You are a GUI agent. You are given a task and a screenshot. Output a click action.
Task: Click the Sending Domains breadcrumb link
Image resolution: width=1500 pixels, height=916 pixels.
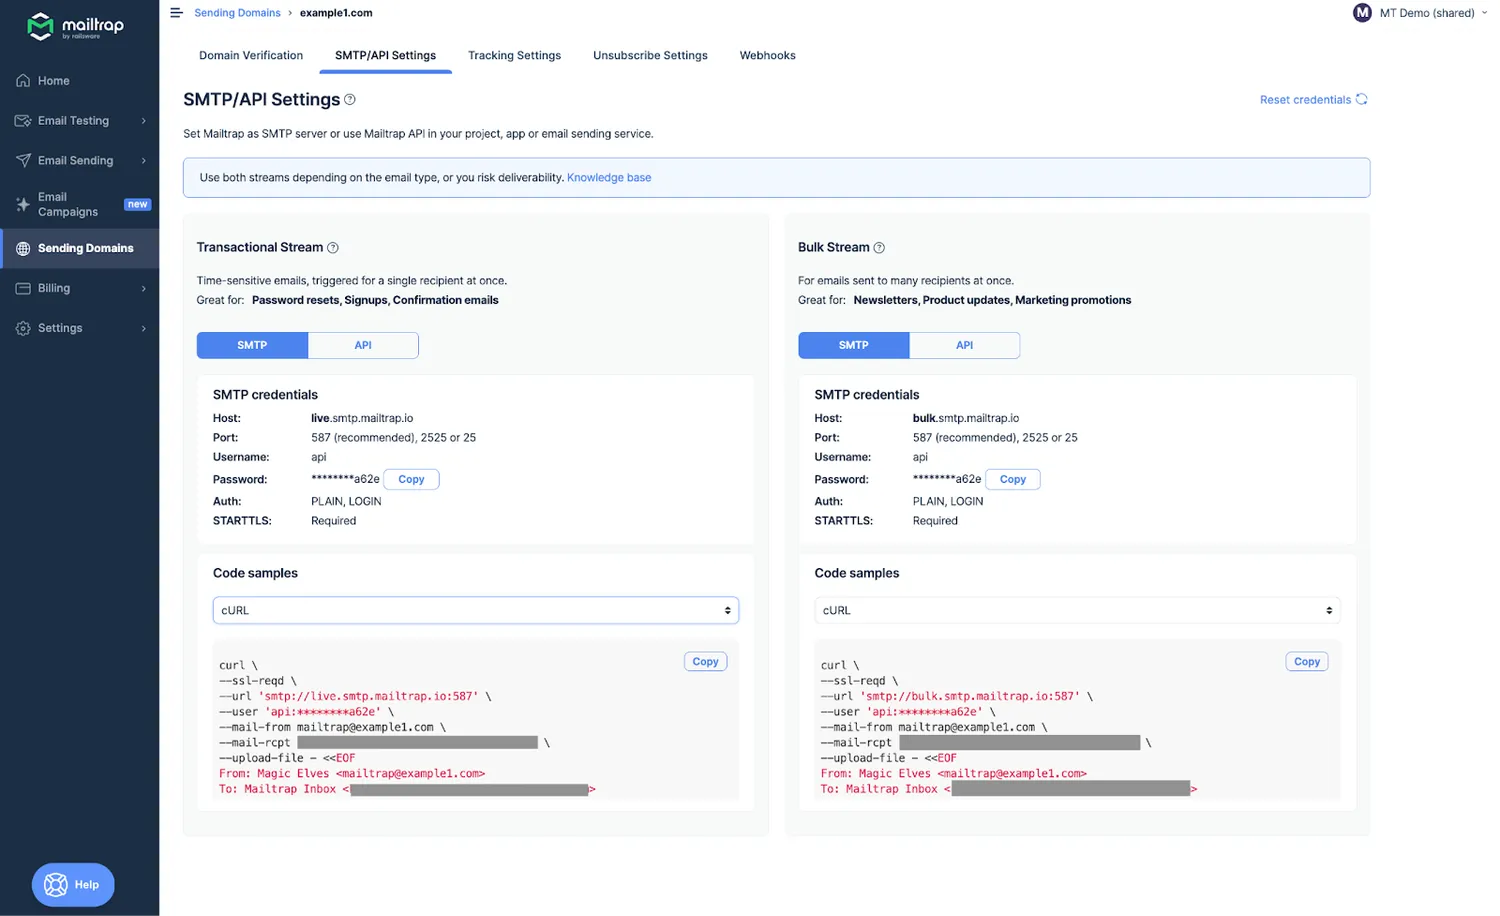(237, 13)
